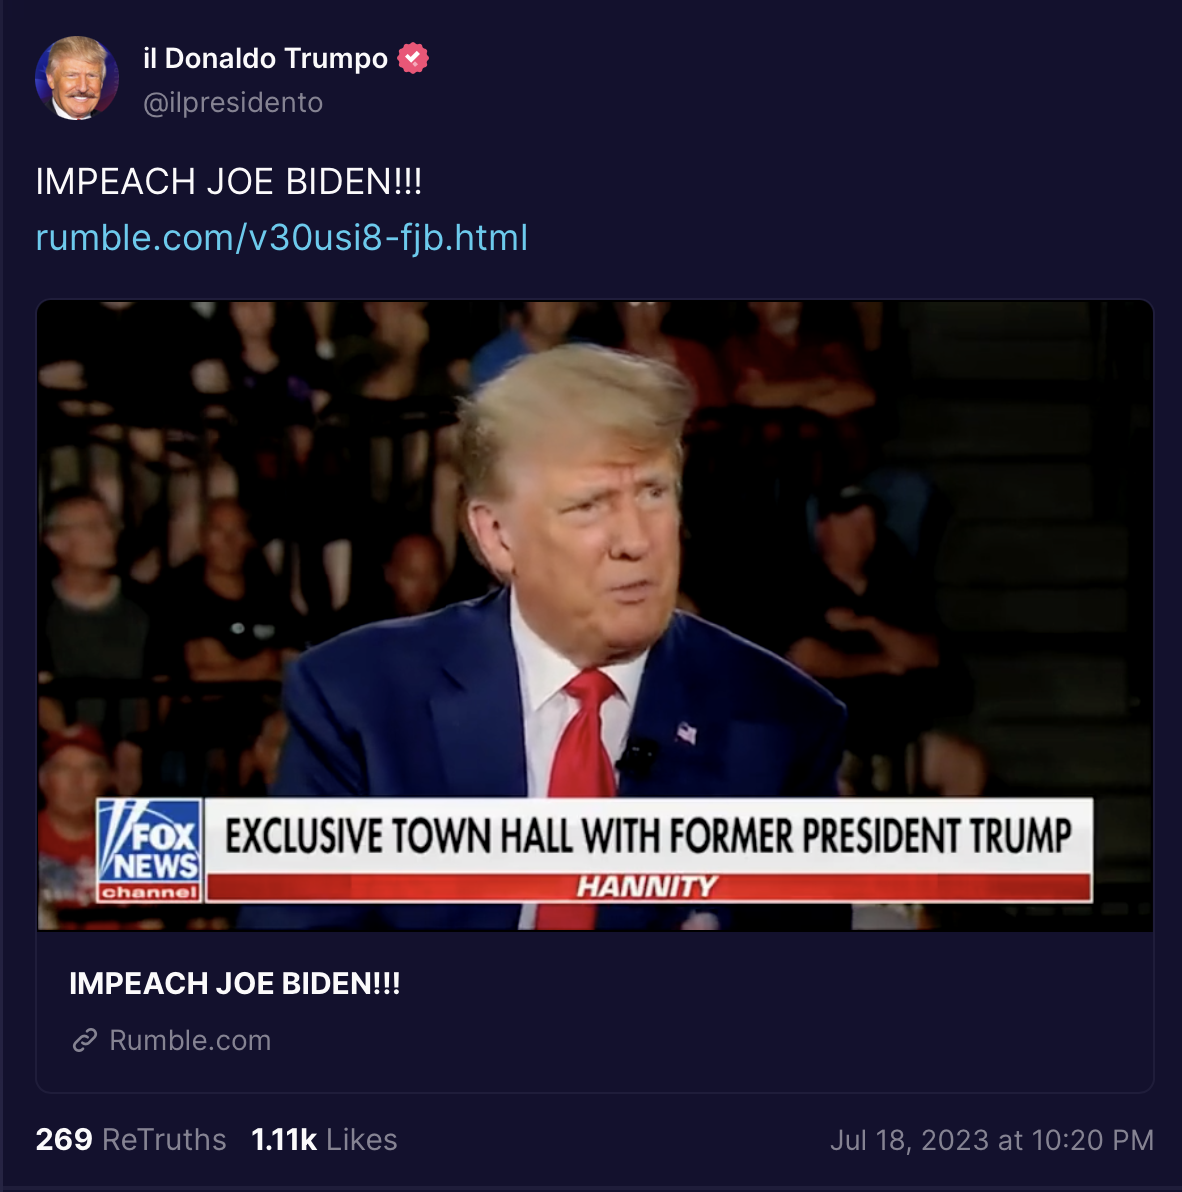This screenshot has height=1192, width=1182.
Task: Click the post text IMPEACH JOE BIDEN!!!
Action: (229, 182)
